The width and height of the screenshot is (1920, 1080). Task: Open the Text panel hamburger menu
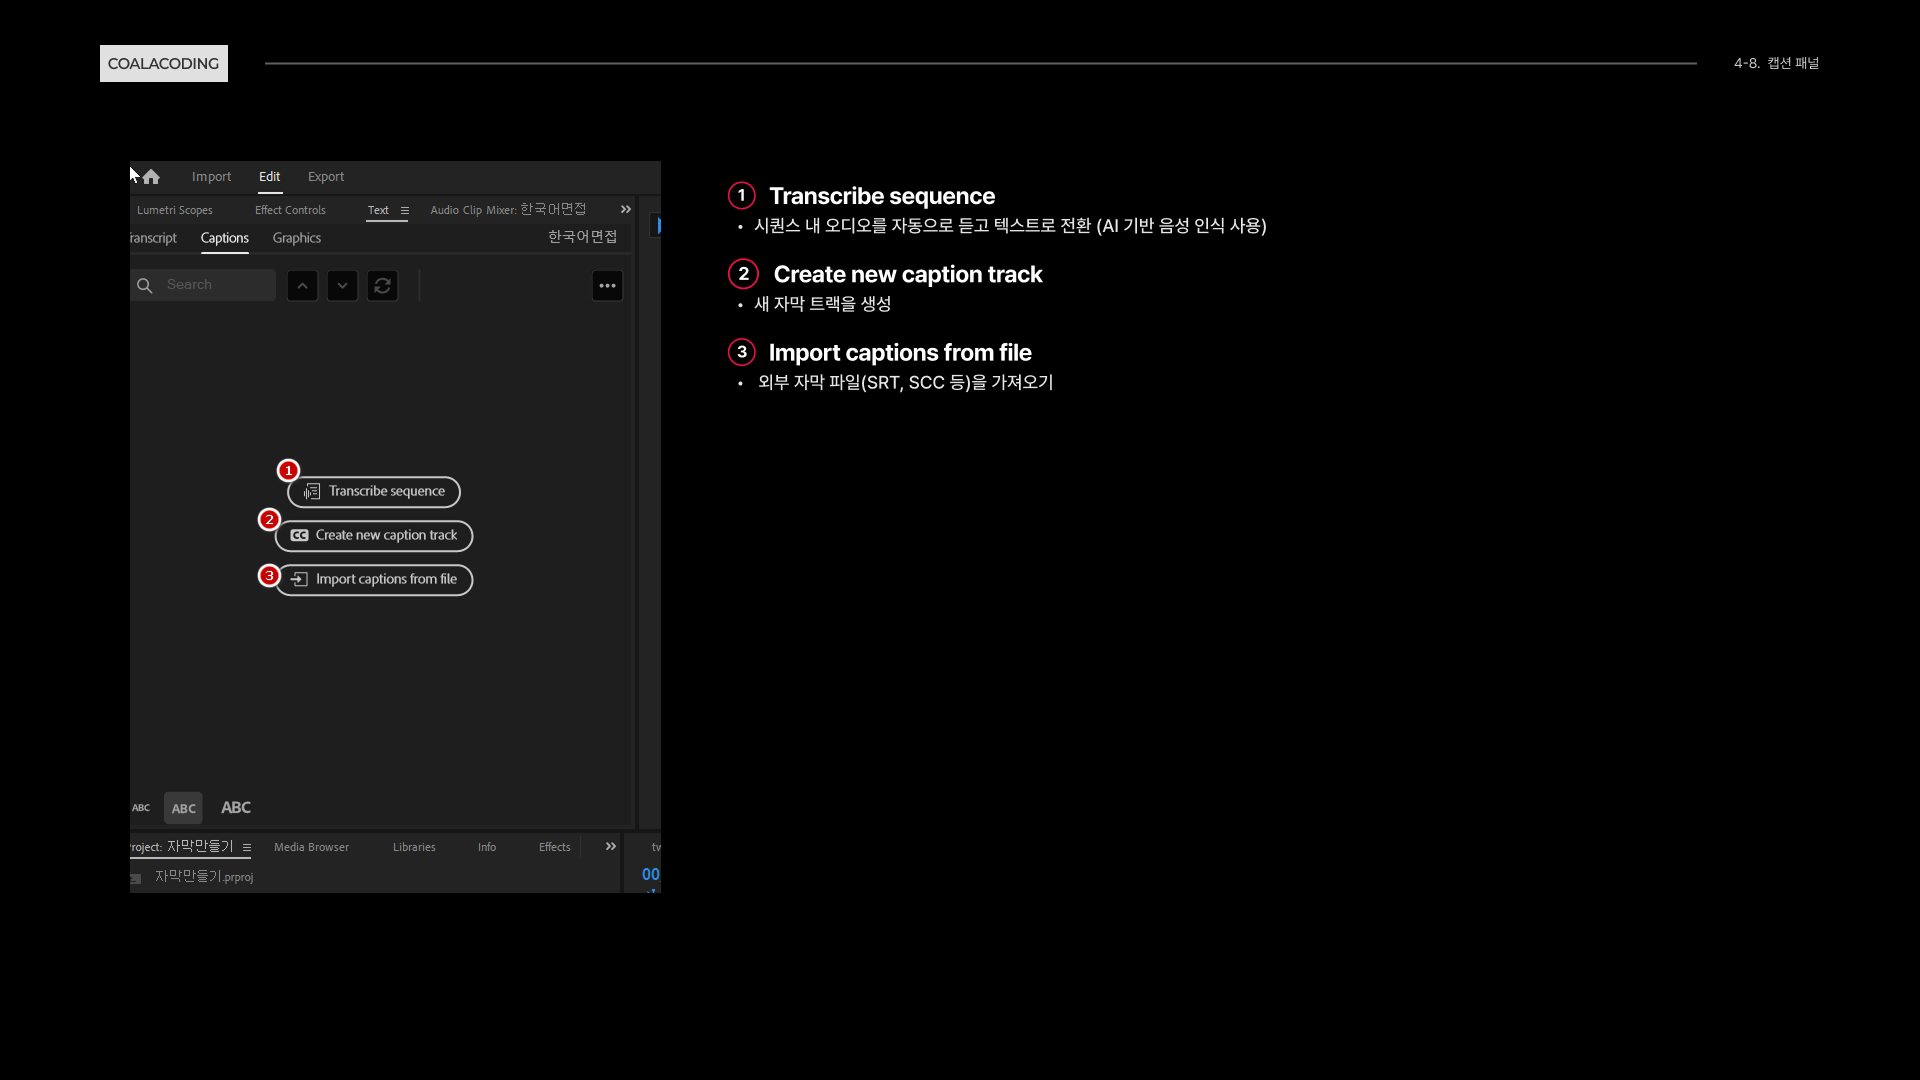(x=405, y=211)
